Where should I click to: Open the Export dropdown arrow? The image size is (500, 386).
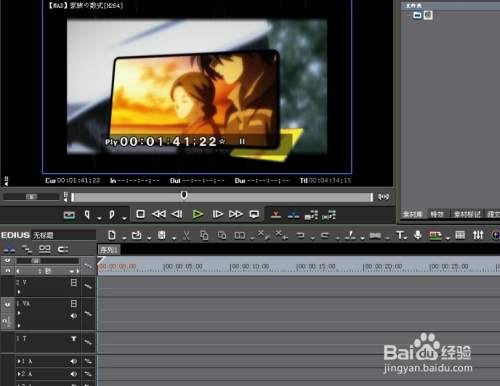click(x=448, y=238)
